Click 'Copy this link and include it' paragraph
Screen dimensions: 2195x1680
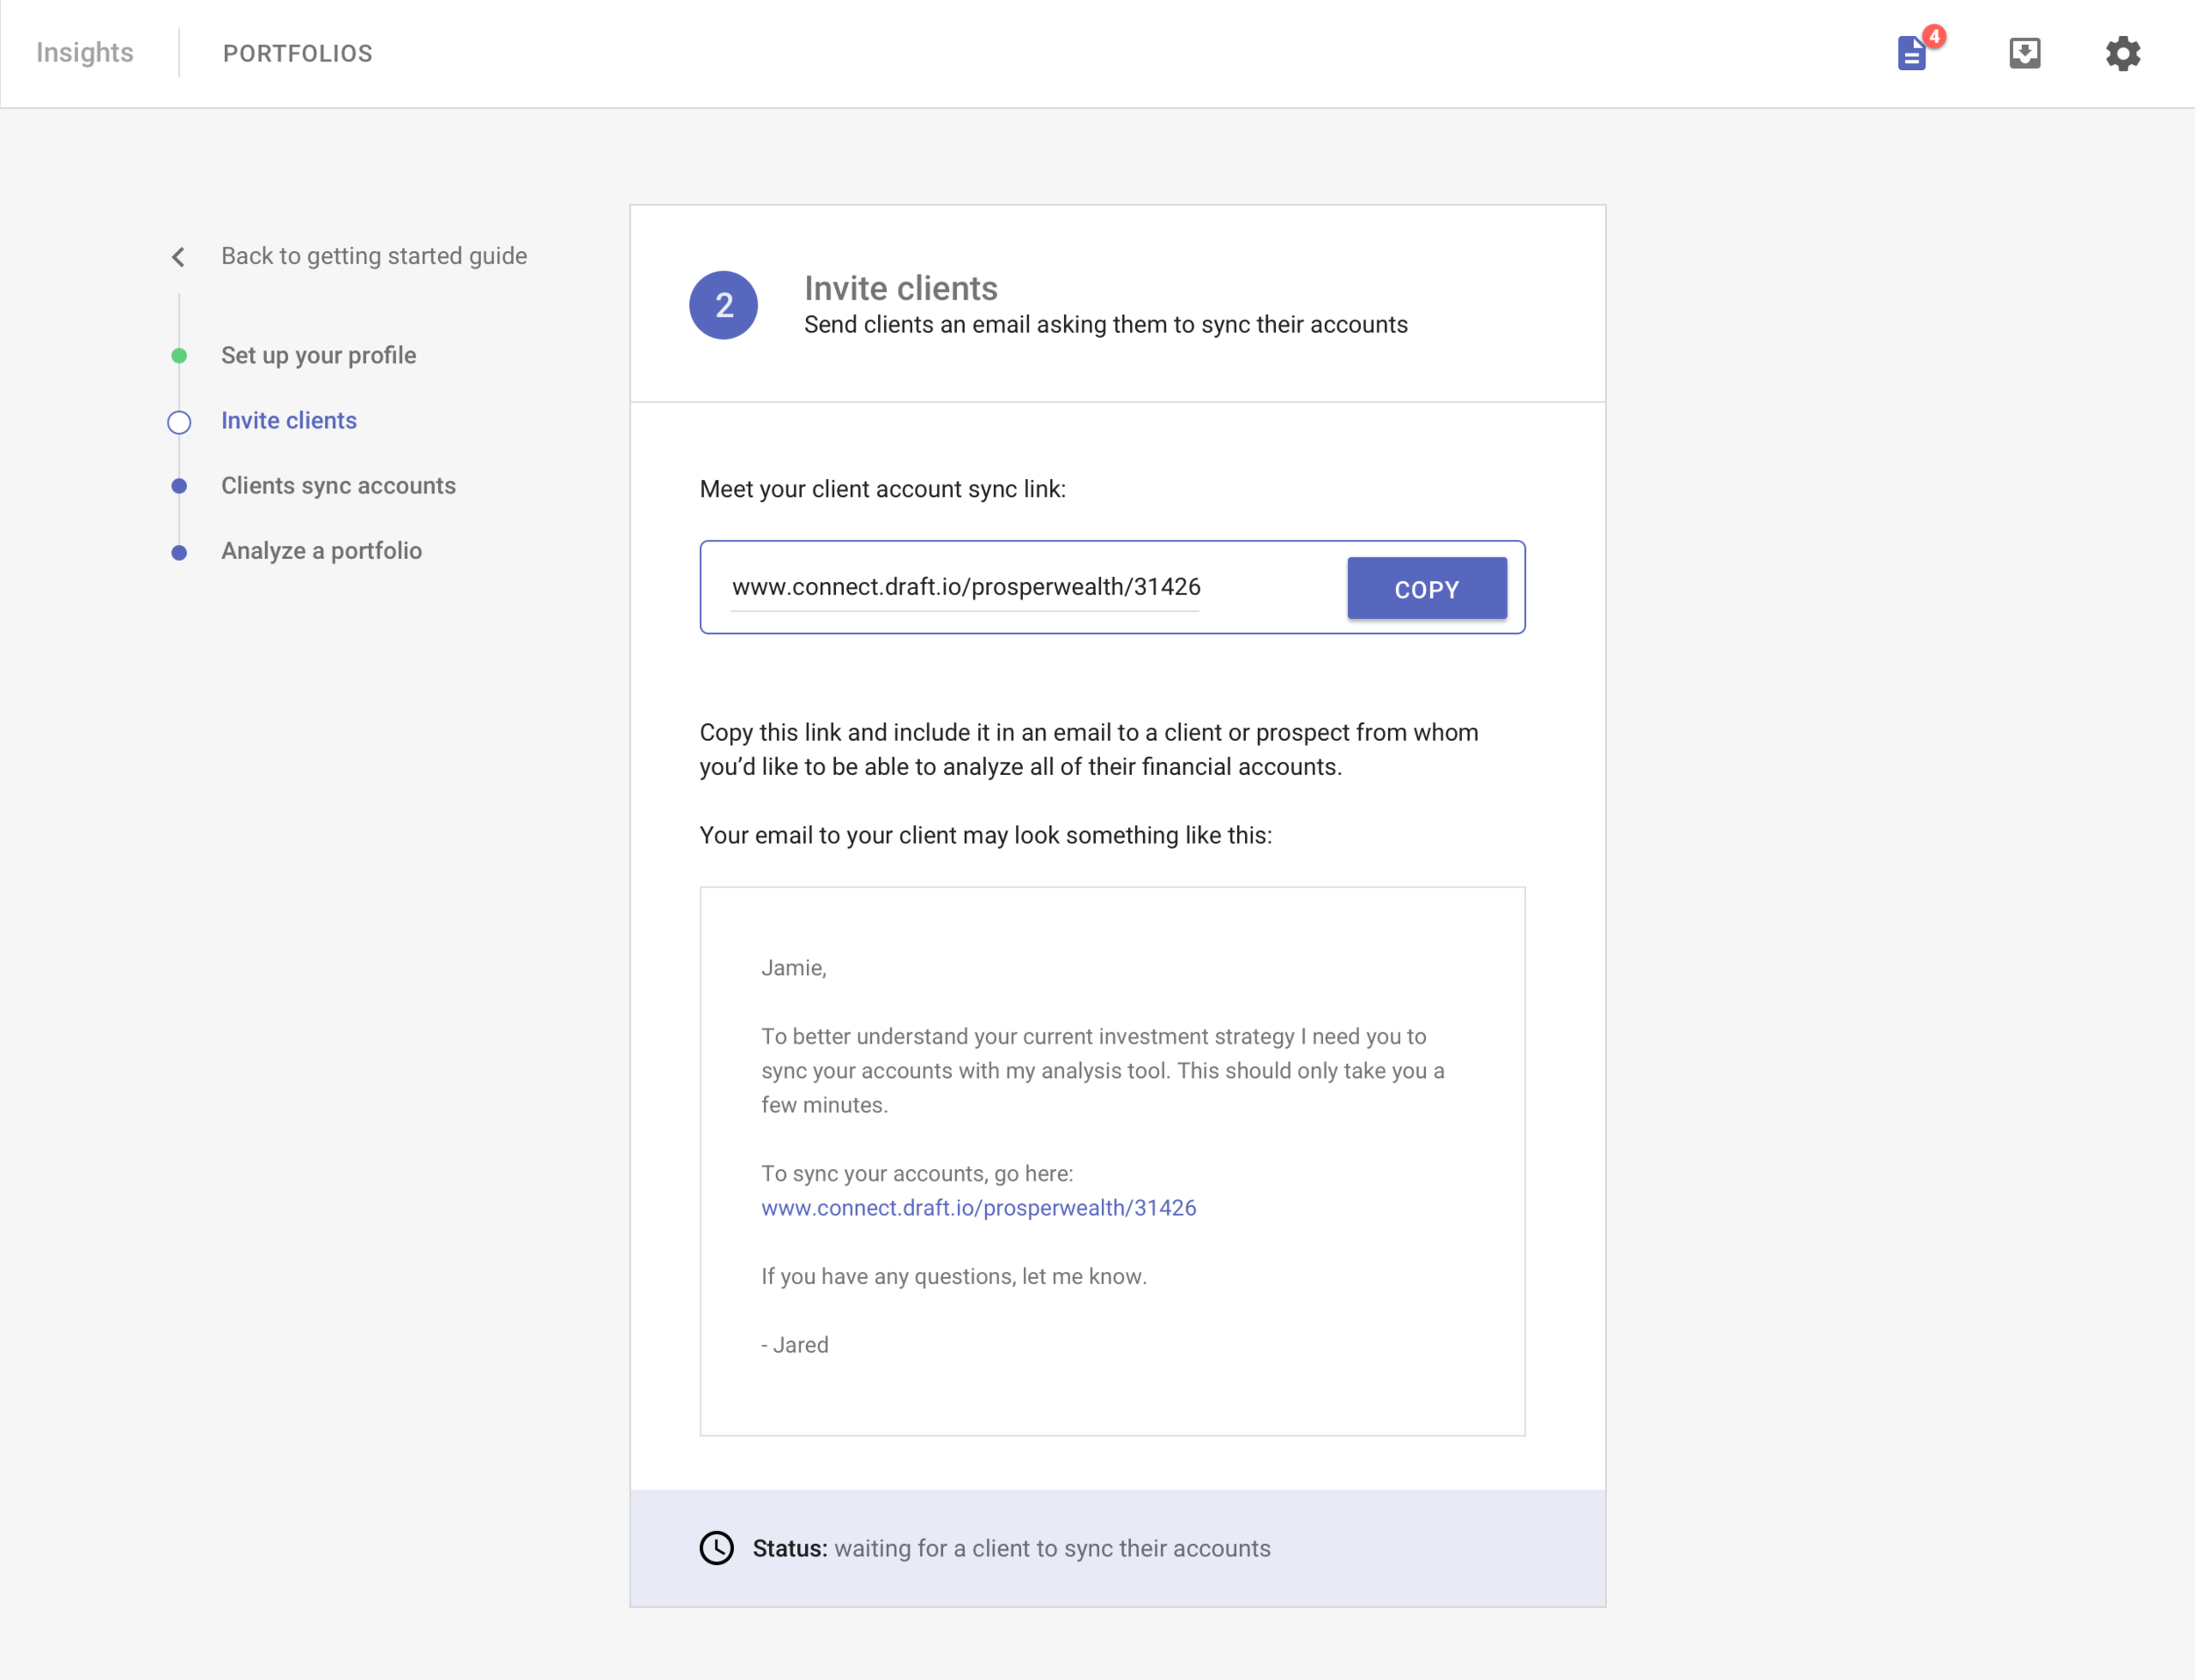1089,749
